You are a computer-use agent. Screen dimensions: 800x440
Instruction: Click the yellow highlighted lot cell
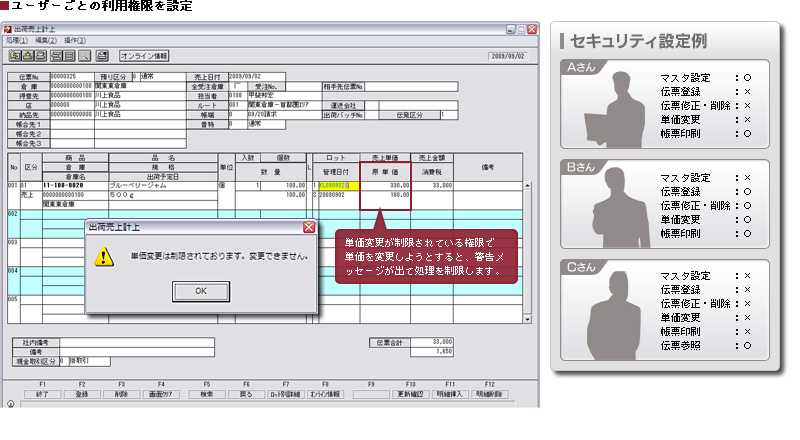click(x=338, y=186)
